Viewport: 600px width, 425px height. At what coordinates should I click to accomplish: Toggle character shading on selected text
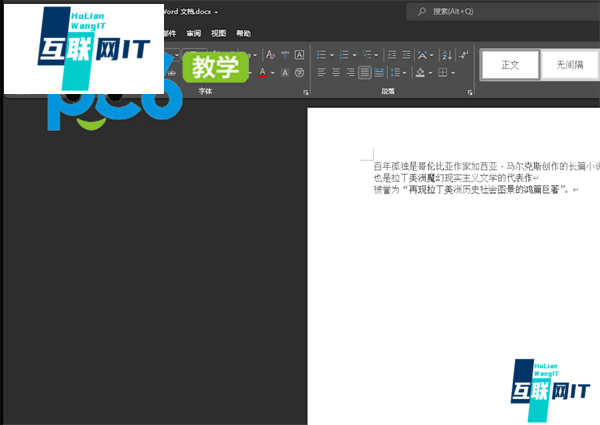pyautogui.click(x=286, y=72)
